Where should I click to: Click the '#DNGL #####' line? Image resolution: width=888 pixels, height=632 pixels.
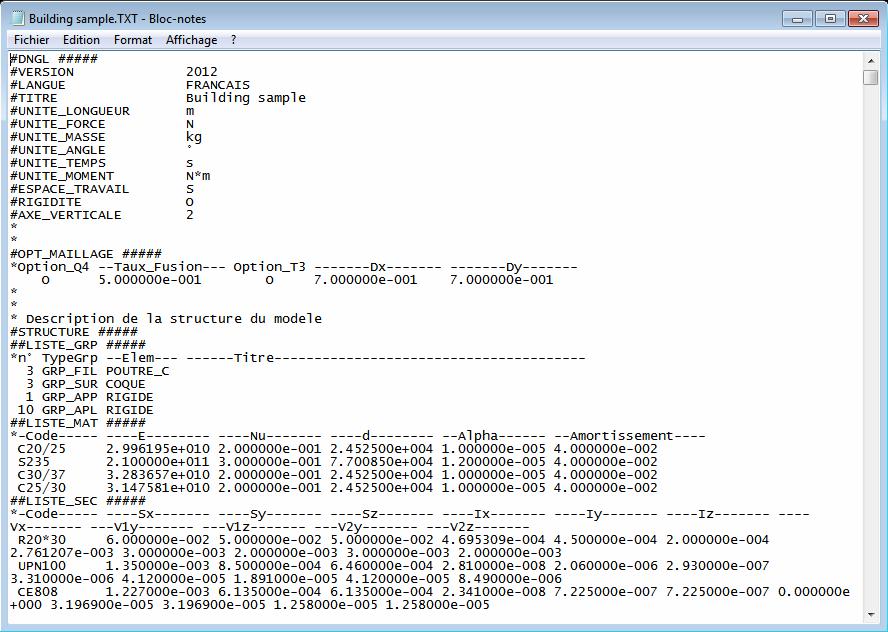click(x=54, y=59)
